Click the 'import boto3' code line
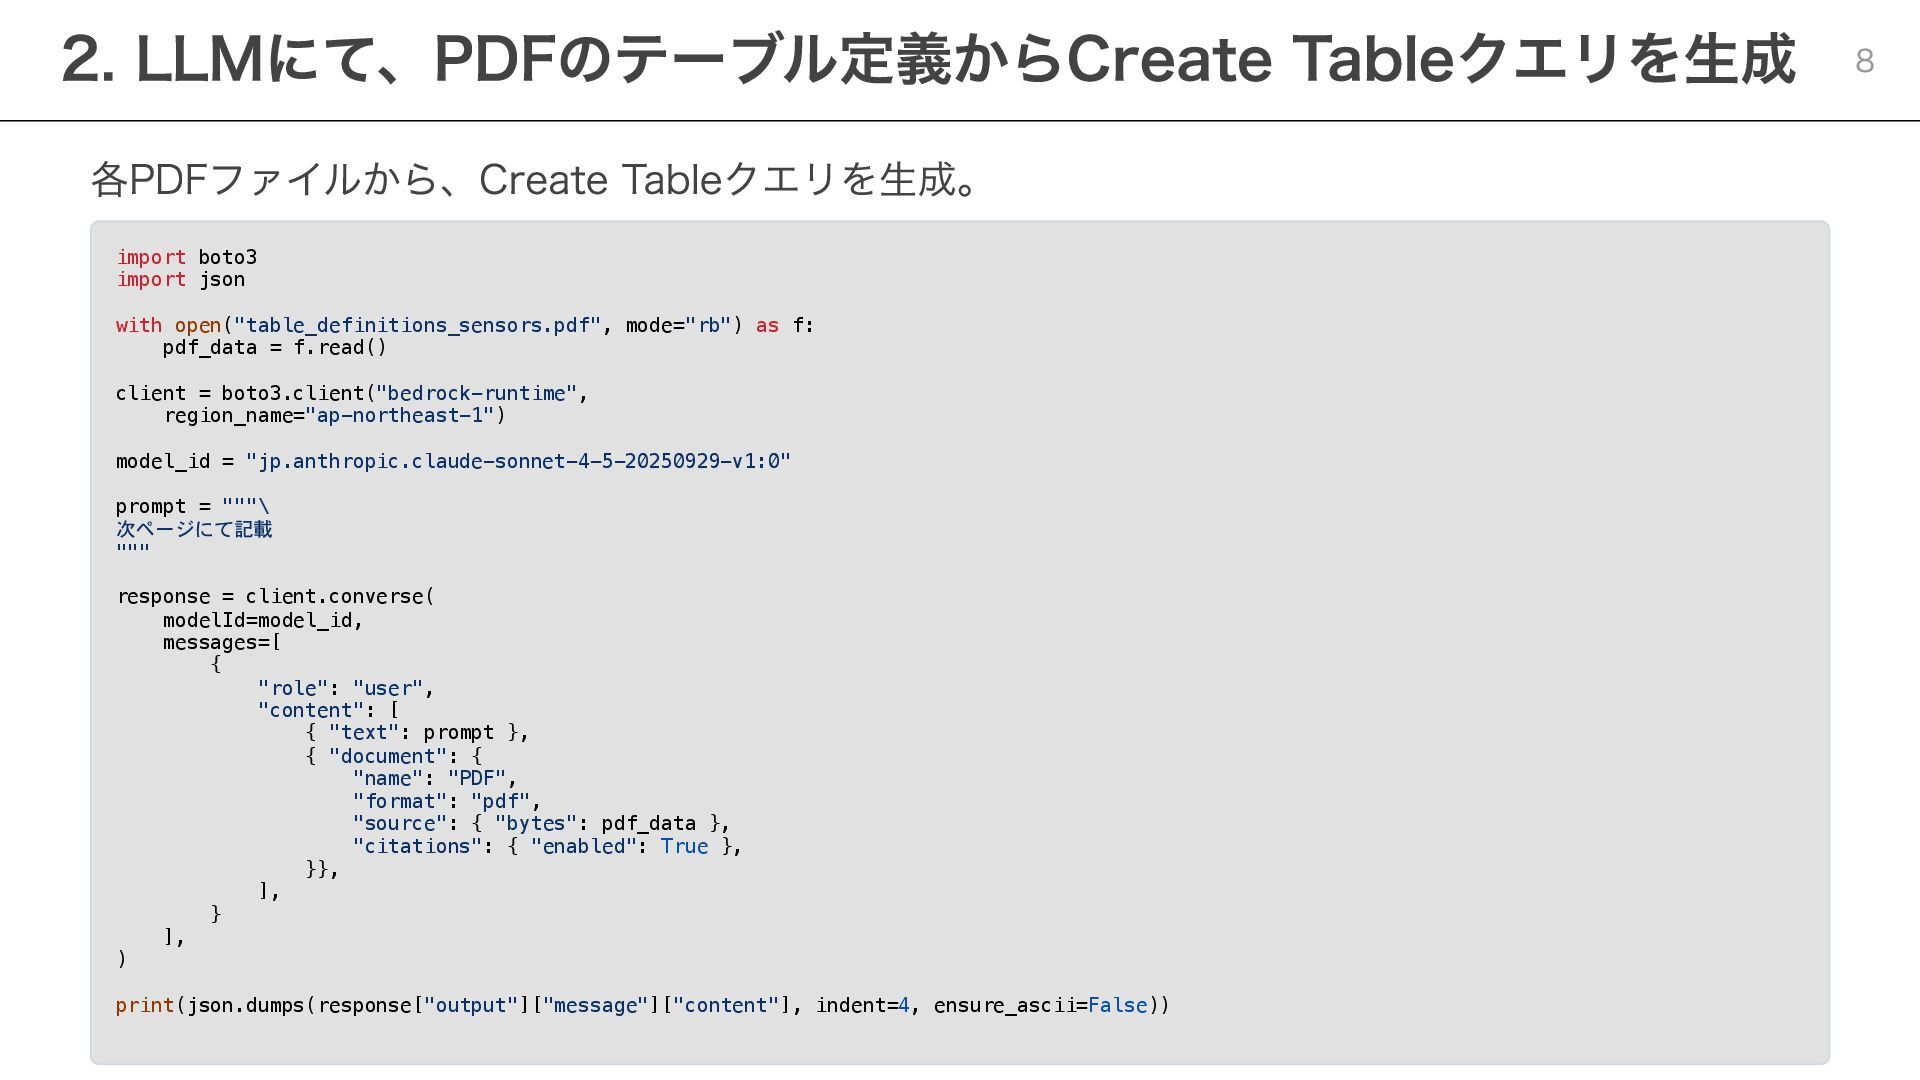 click(x=187, y=257)
